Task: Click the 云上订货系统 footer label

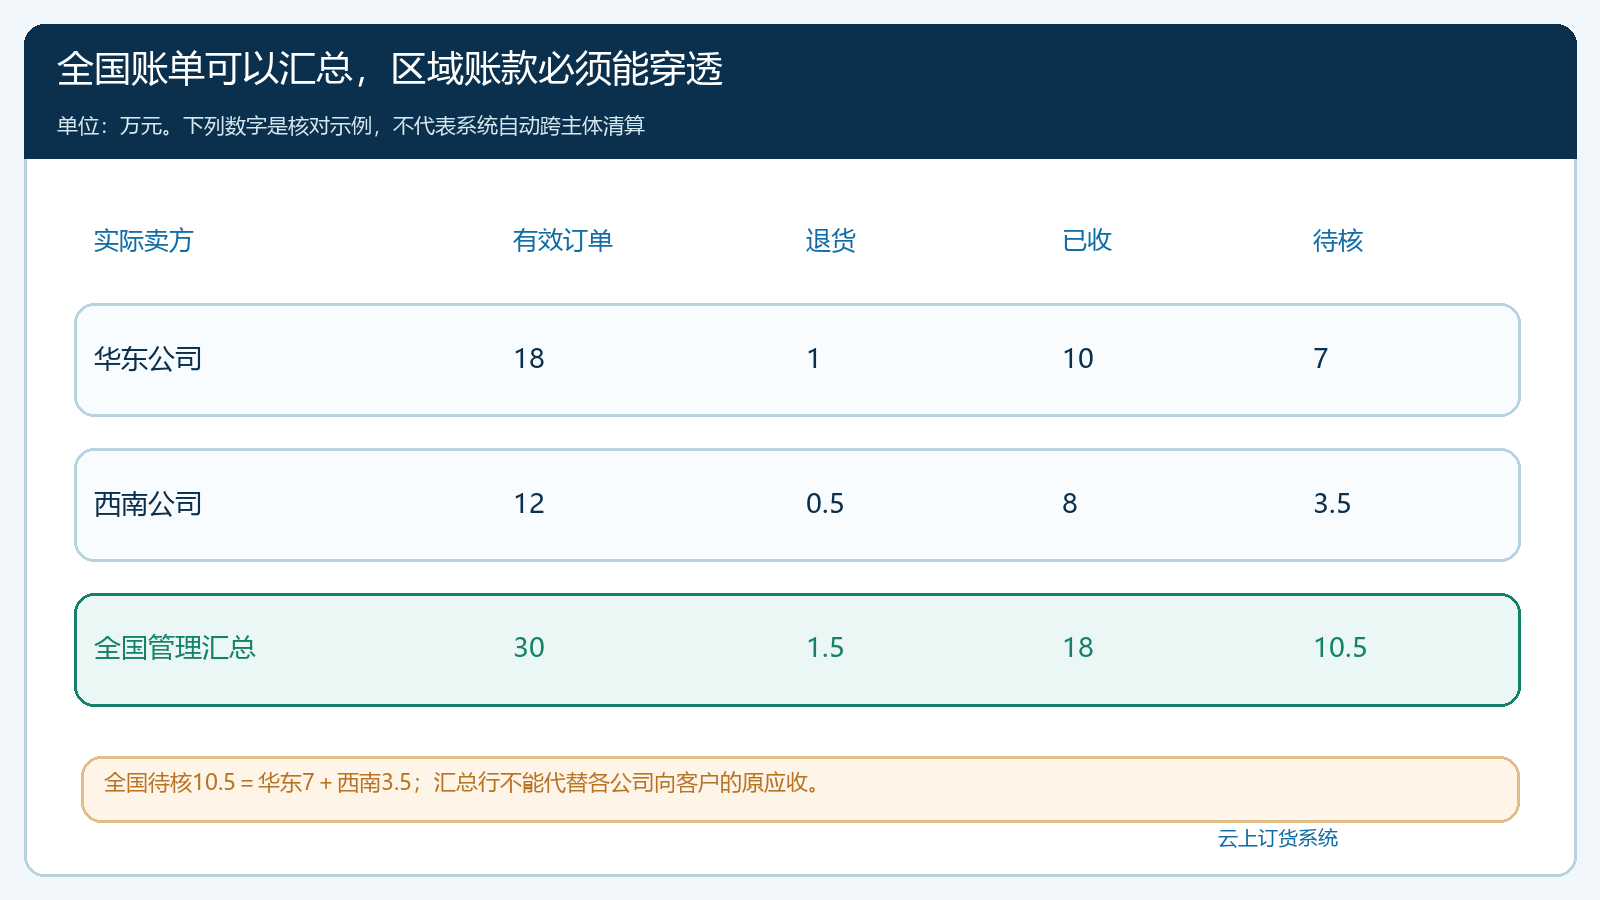Action: 1278,839
